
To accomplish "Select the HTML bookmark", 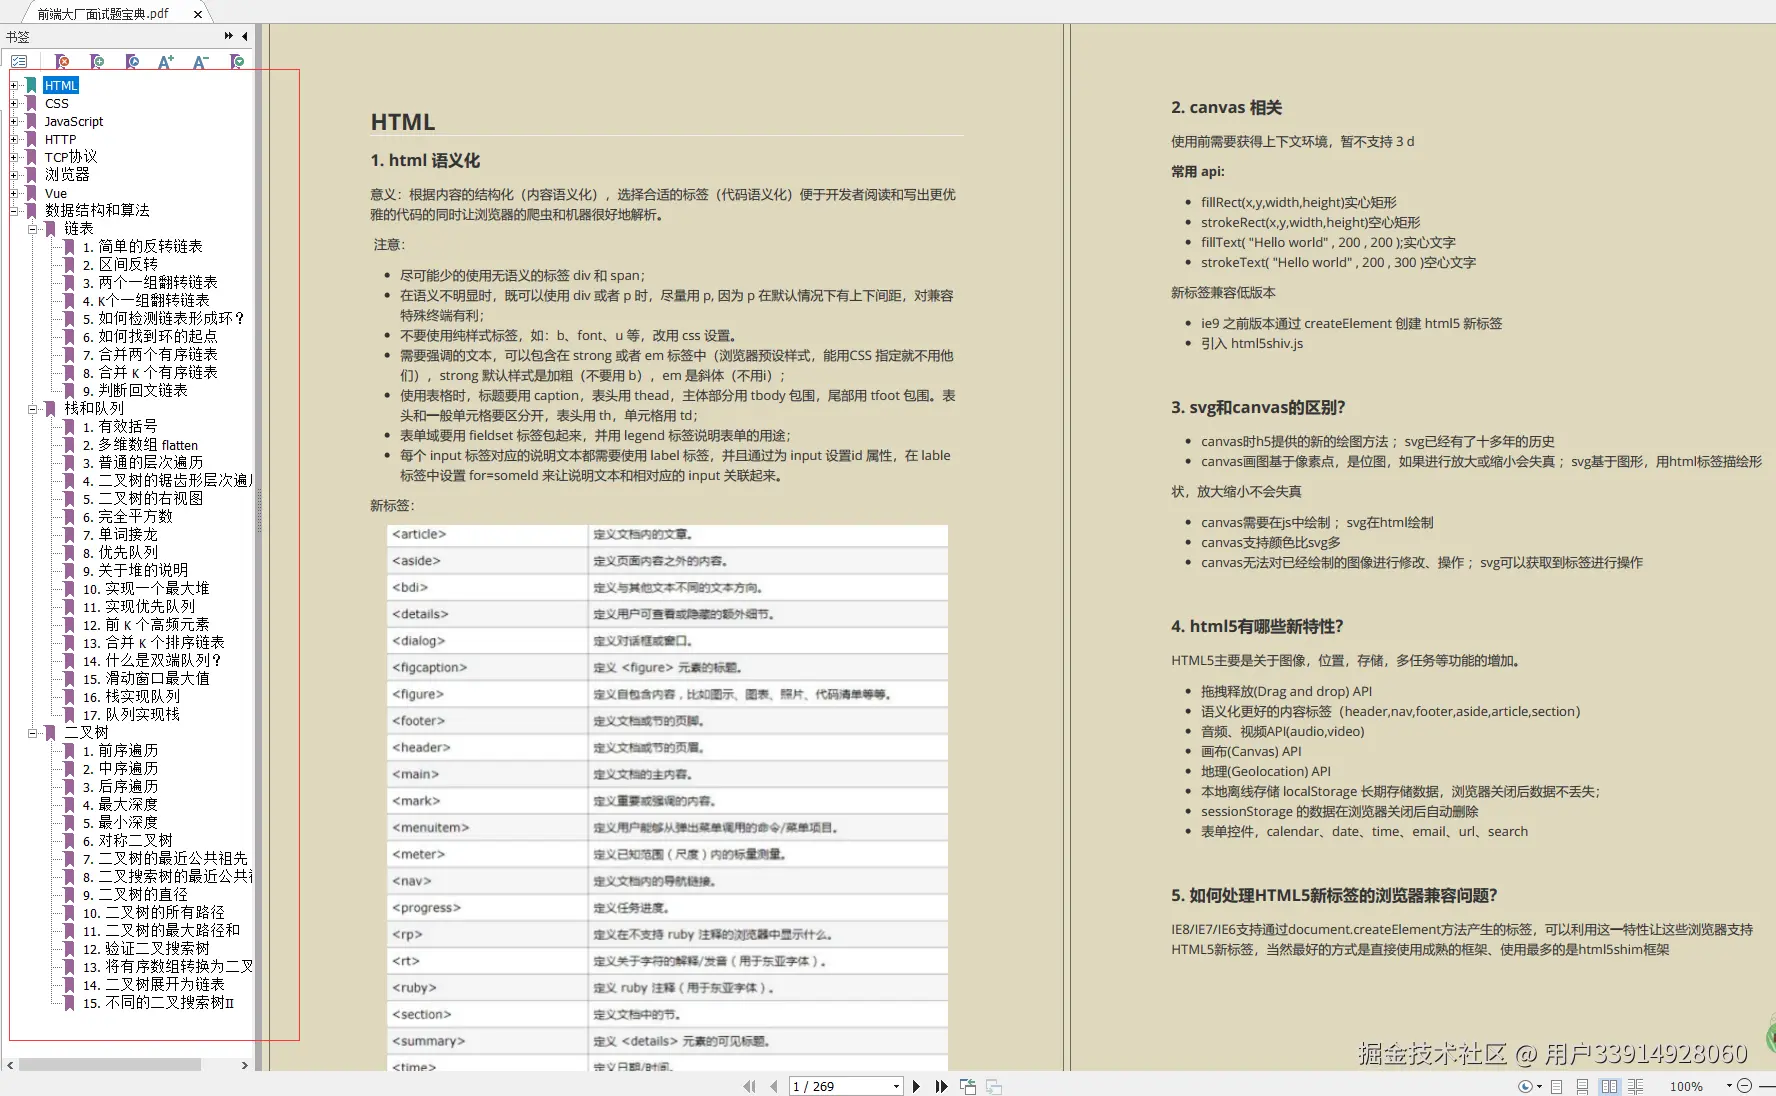I will [61, 86].
